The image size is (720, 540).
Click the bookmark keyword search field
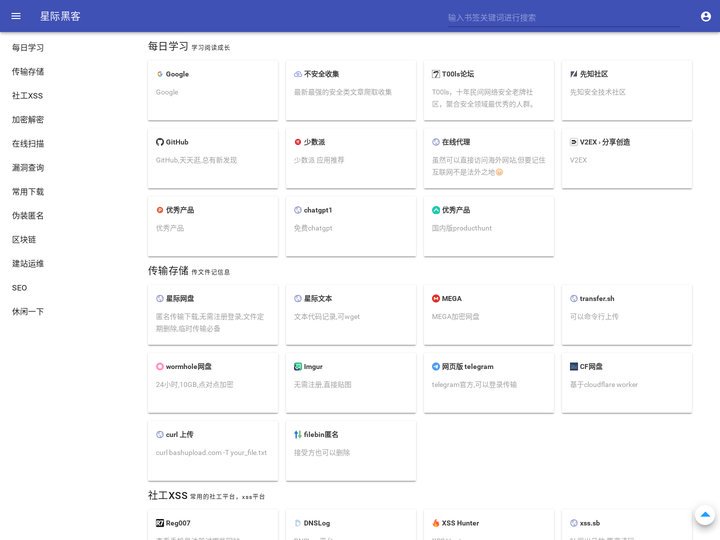[563, 18]
